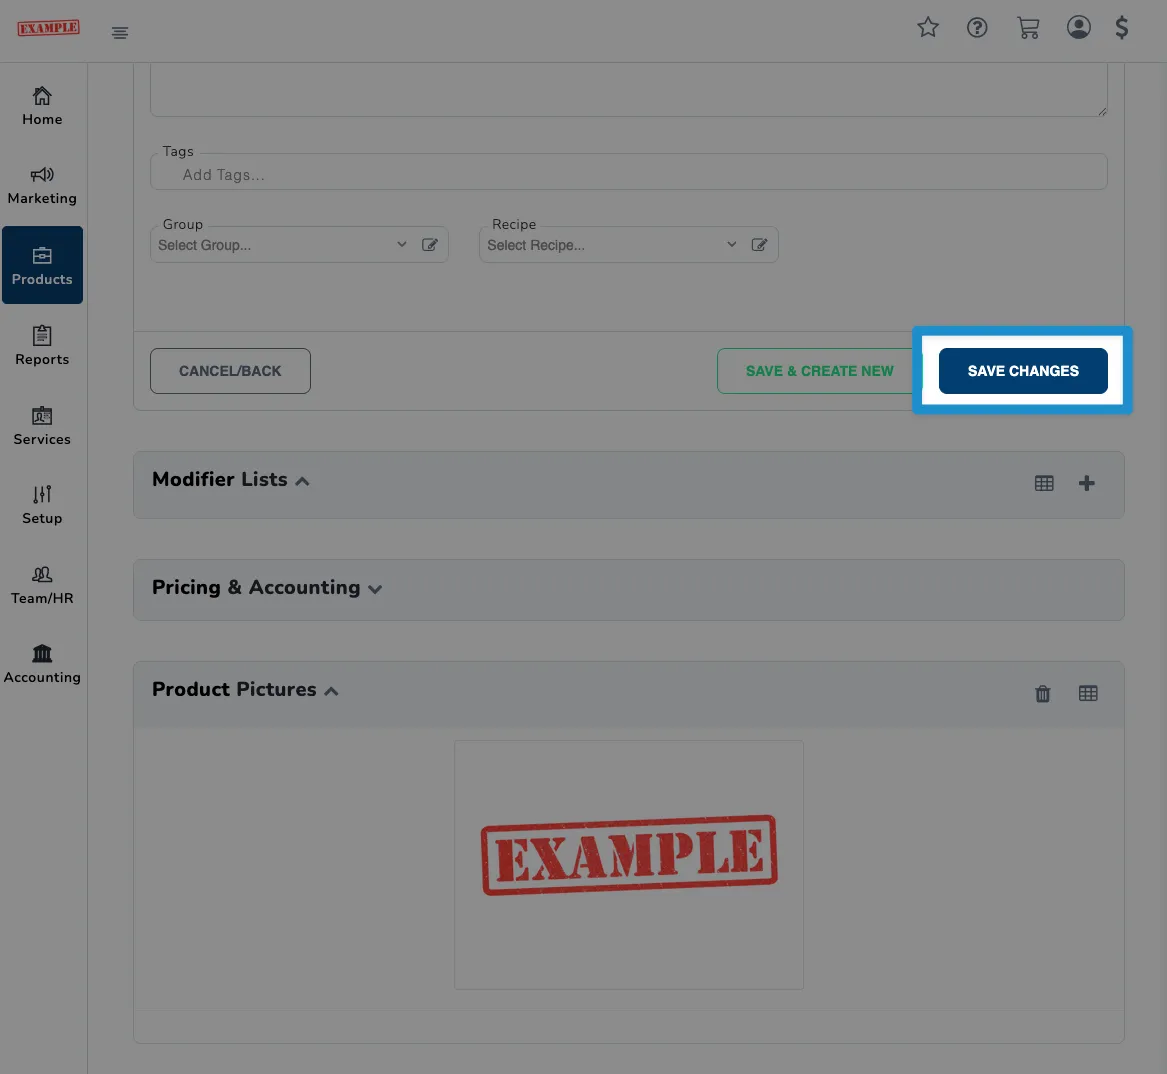Open Reports in the sidebar
1167x1074 pixels.
(42, 345)
